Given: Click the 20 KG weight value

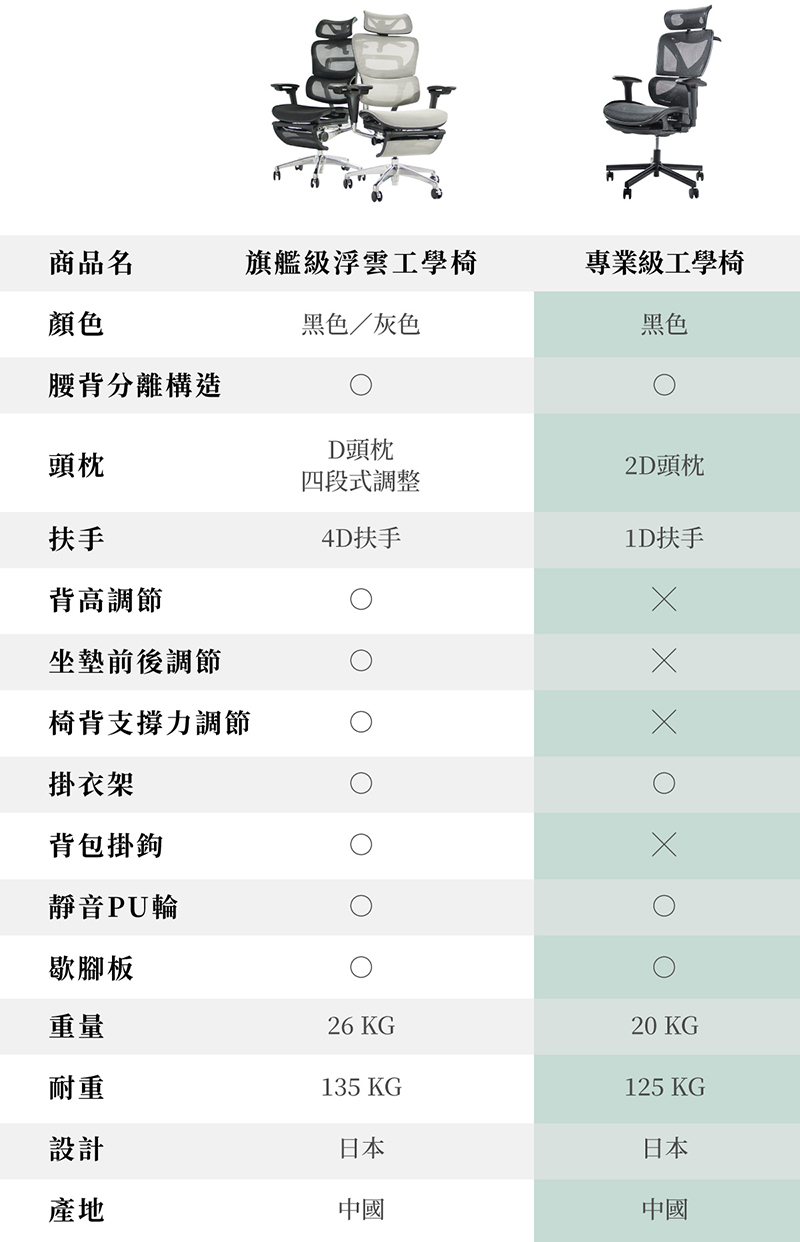Looking at the screenshot, I should 664,1026.
